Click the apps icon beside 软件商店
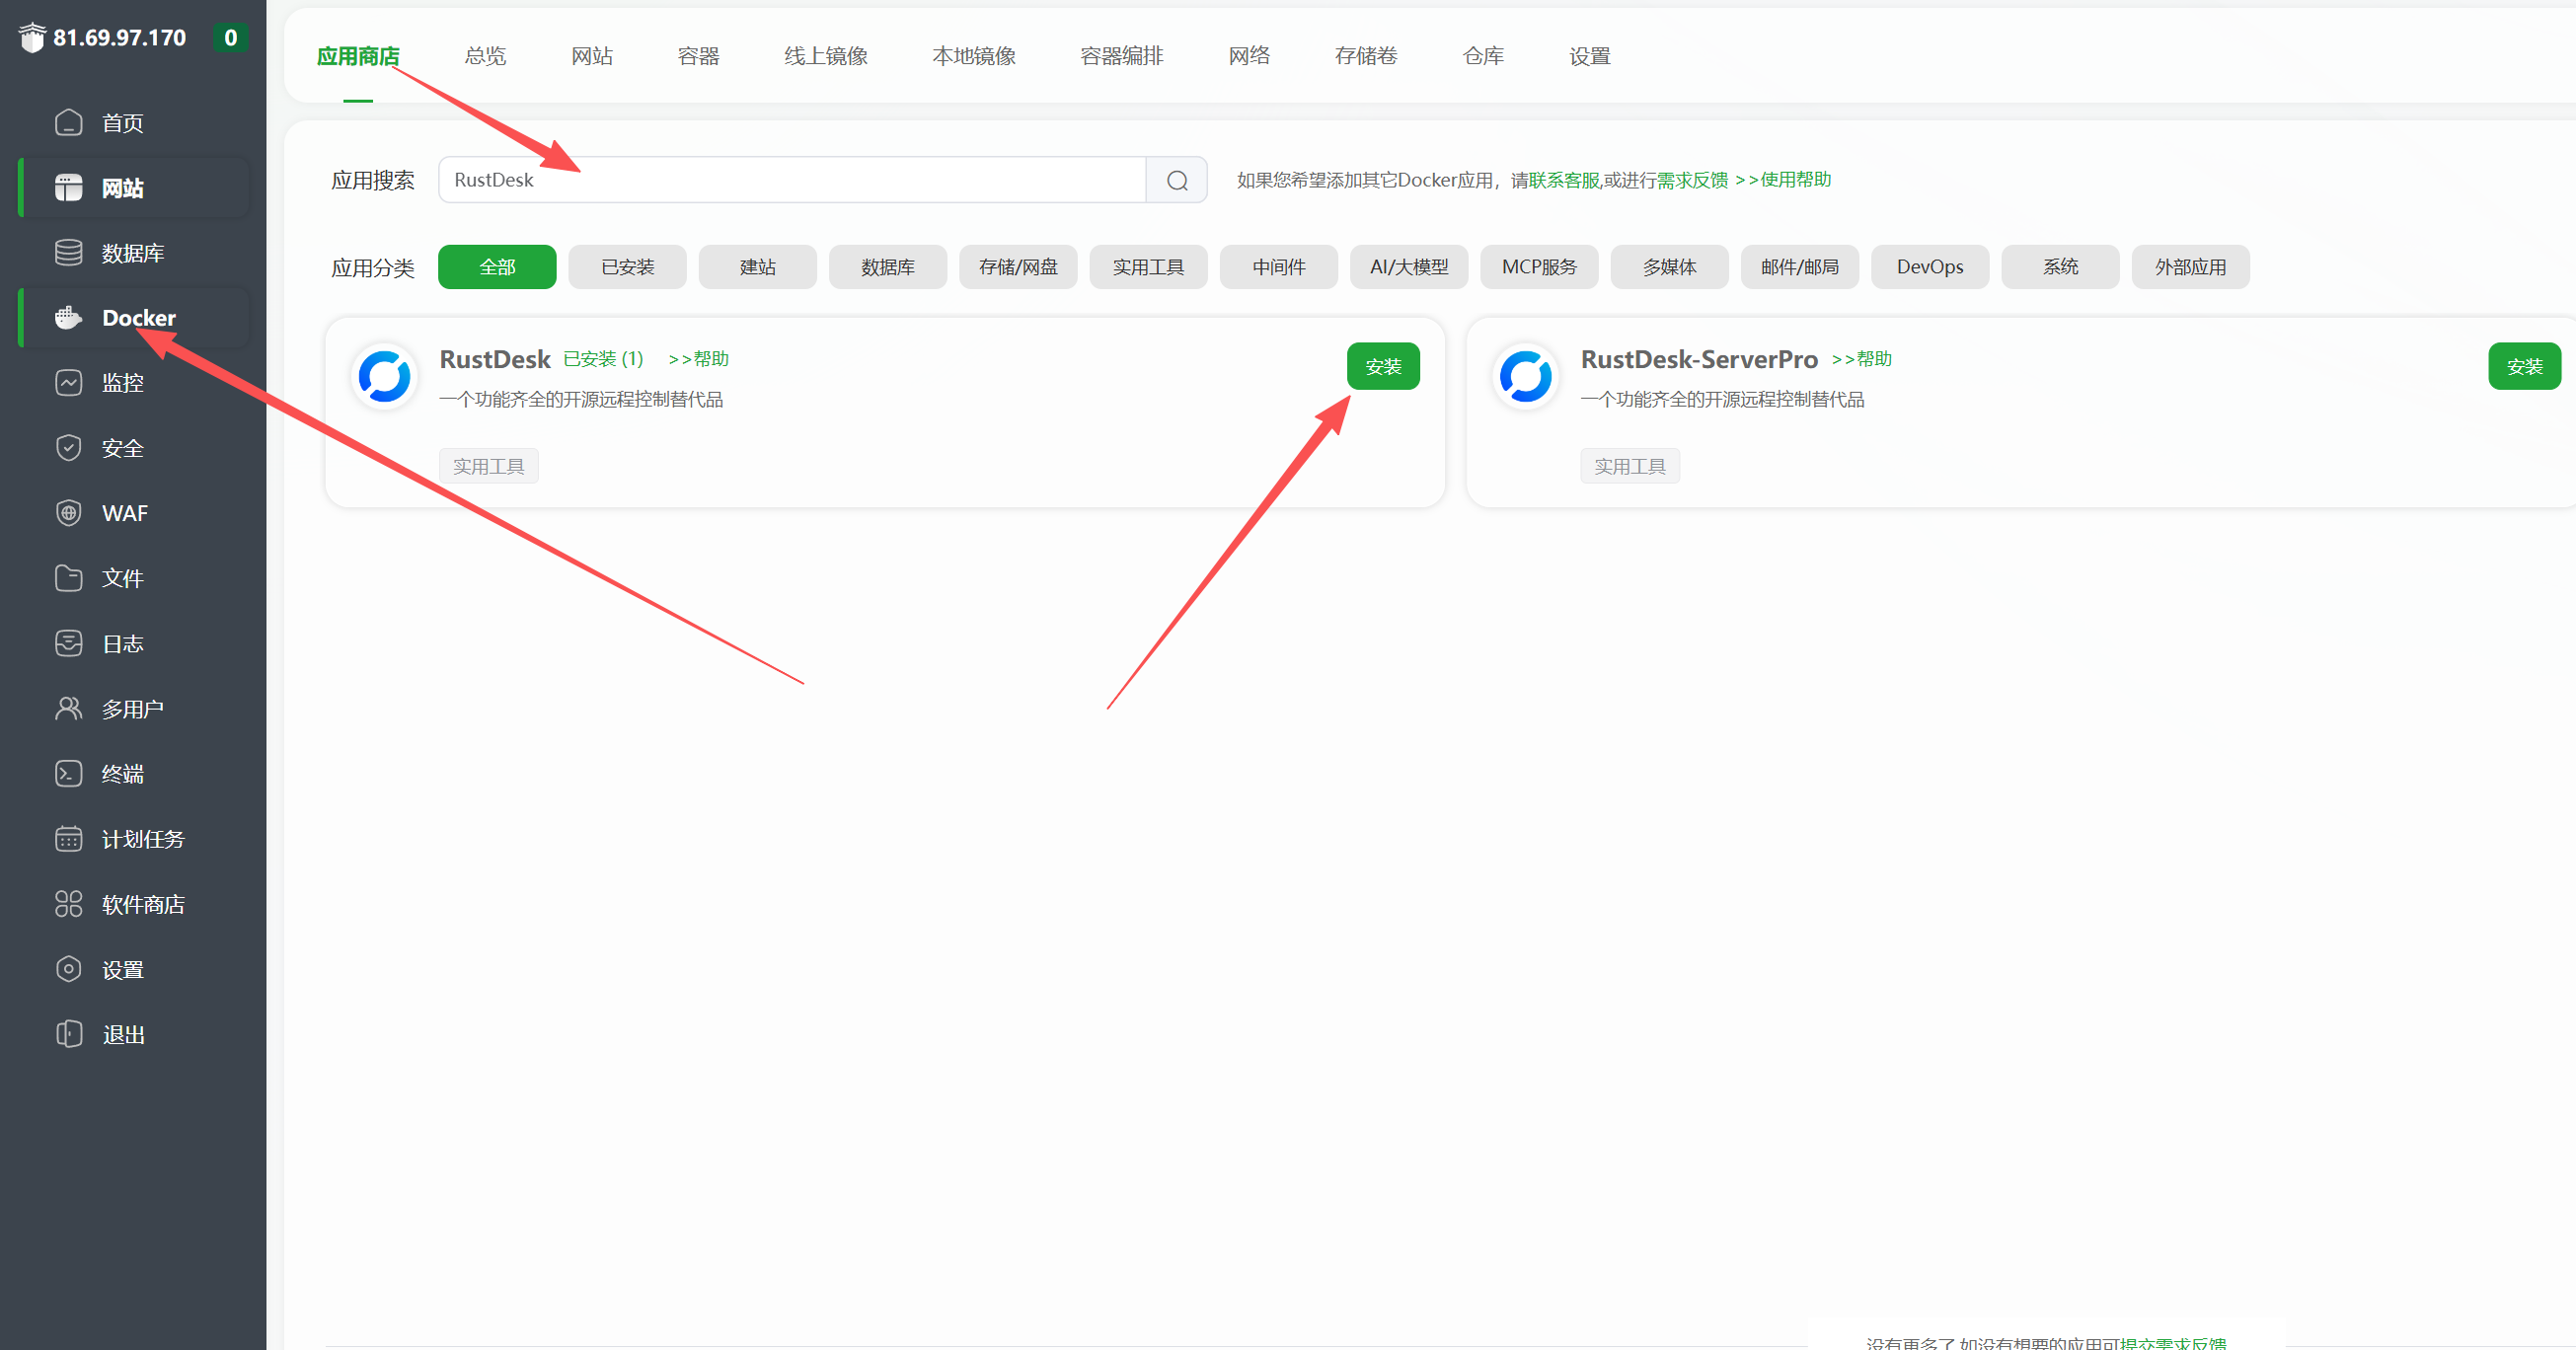The width and height of the screenshot is (2576, 1350). pyautogui.click(x=68, y=904)
